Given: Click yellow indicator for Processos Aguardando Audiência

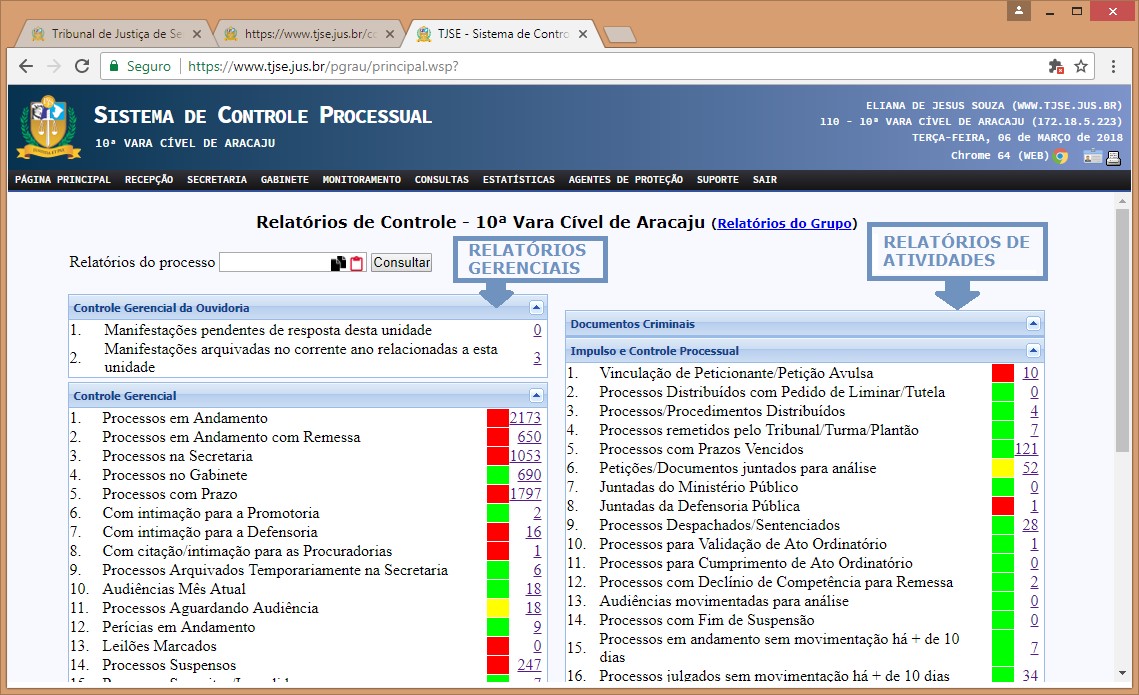Looking at the screenshot, I should point(498,608).
